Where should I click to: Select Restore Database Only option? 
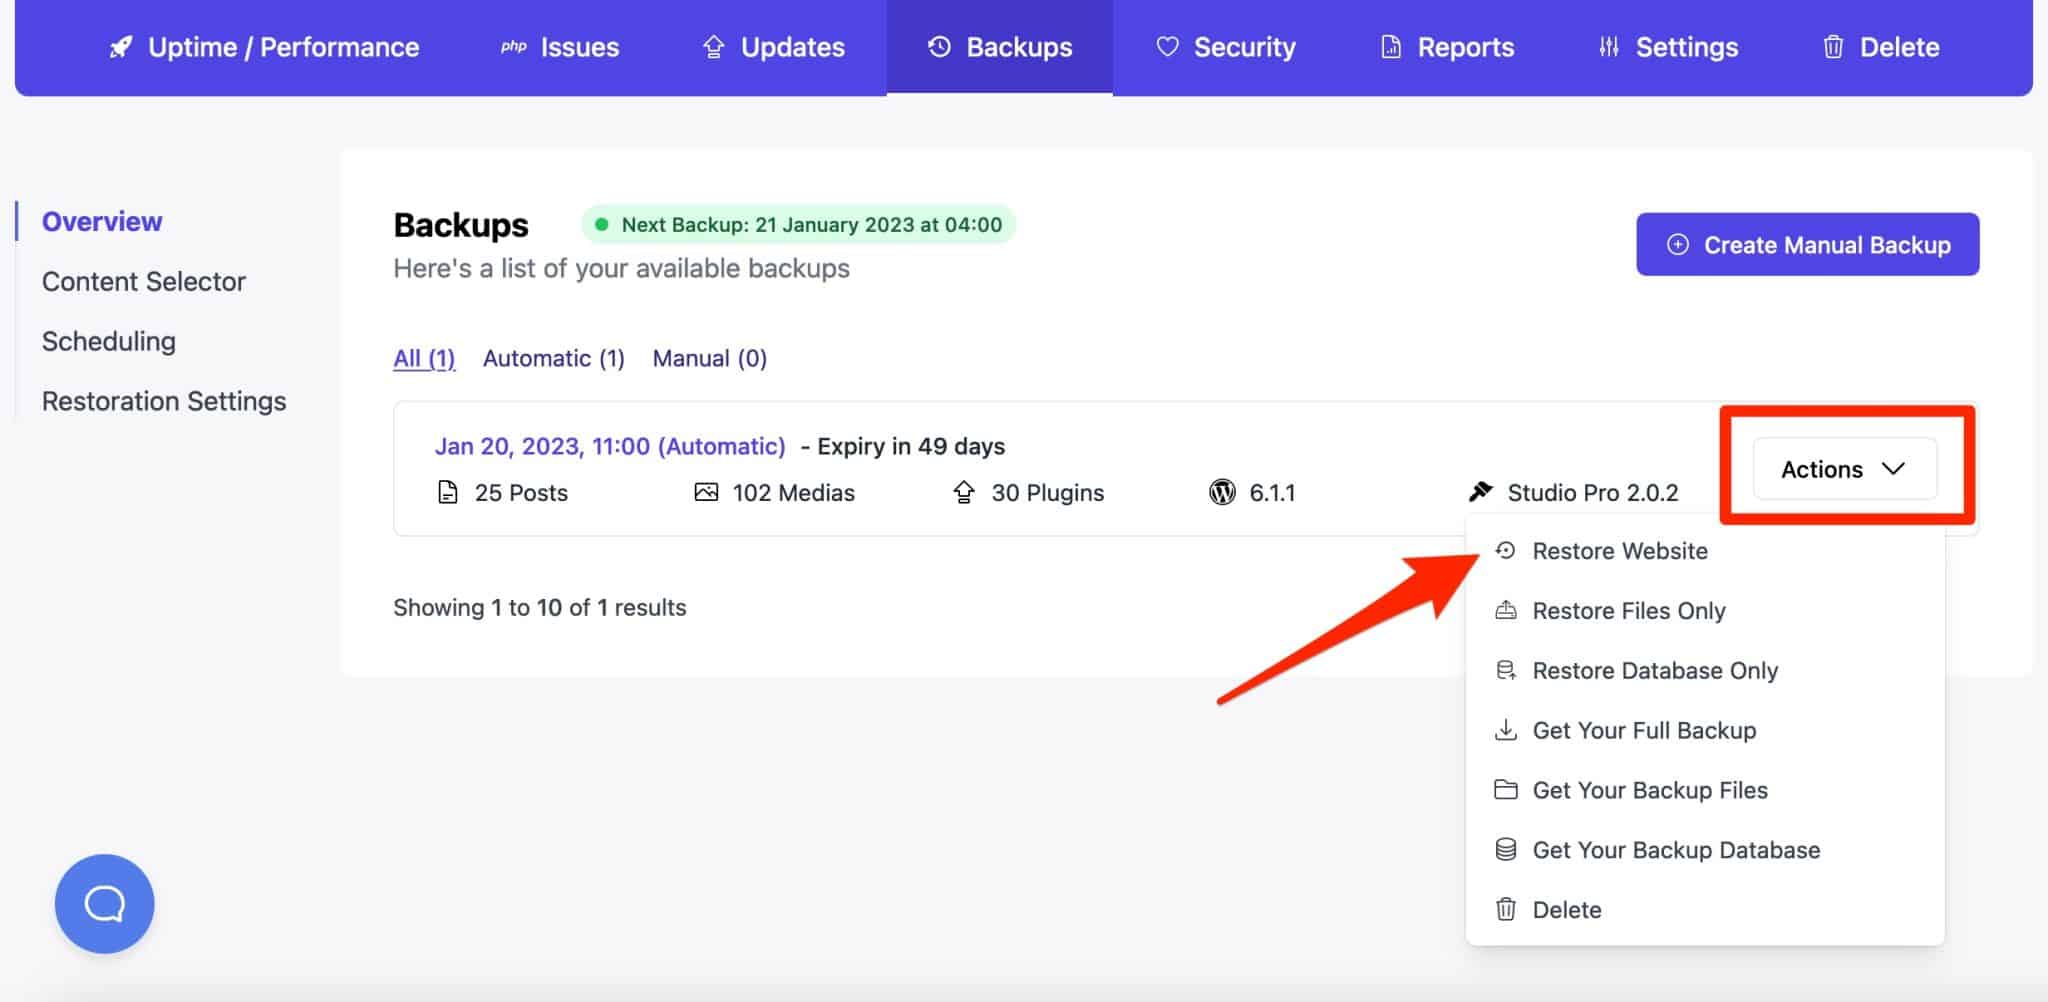(1654, 670)
